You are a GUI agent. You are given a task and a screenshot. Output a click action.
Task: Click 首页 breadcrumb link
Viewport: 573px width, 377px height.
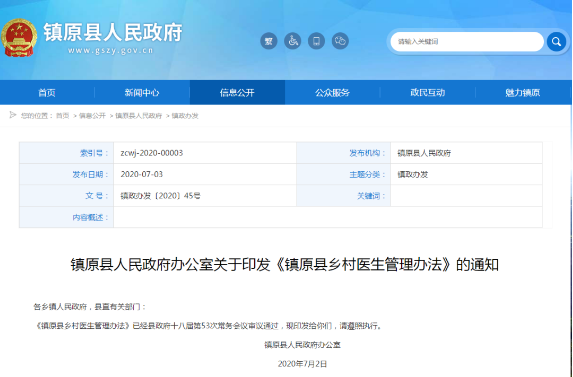[x=62, y=116]
